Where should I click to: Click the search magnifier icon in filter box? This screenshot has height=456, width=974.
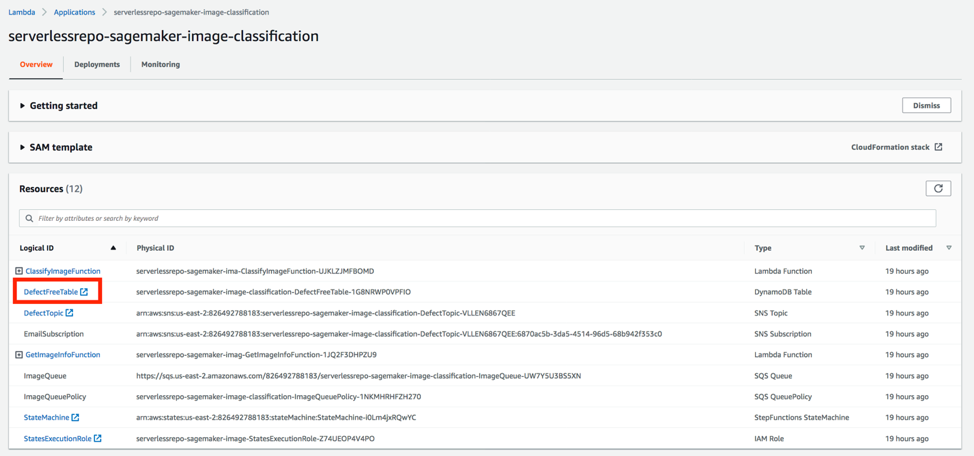[29, 219]
